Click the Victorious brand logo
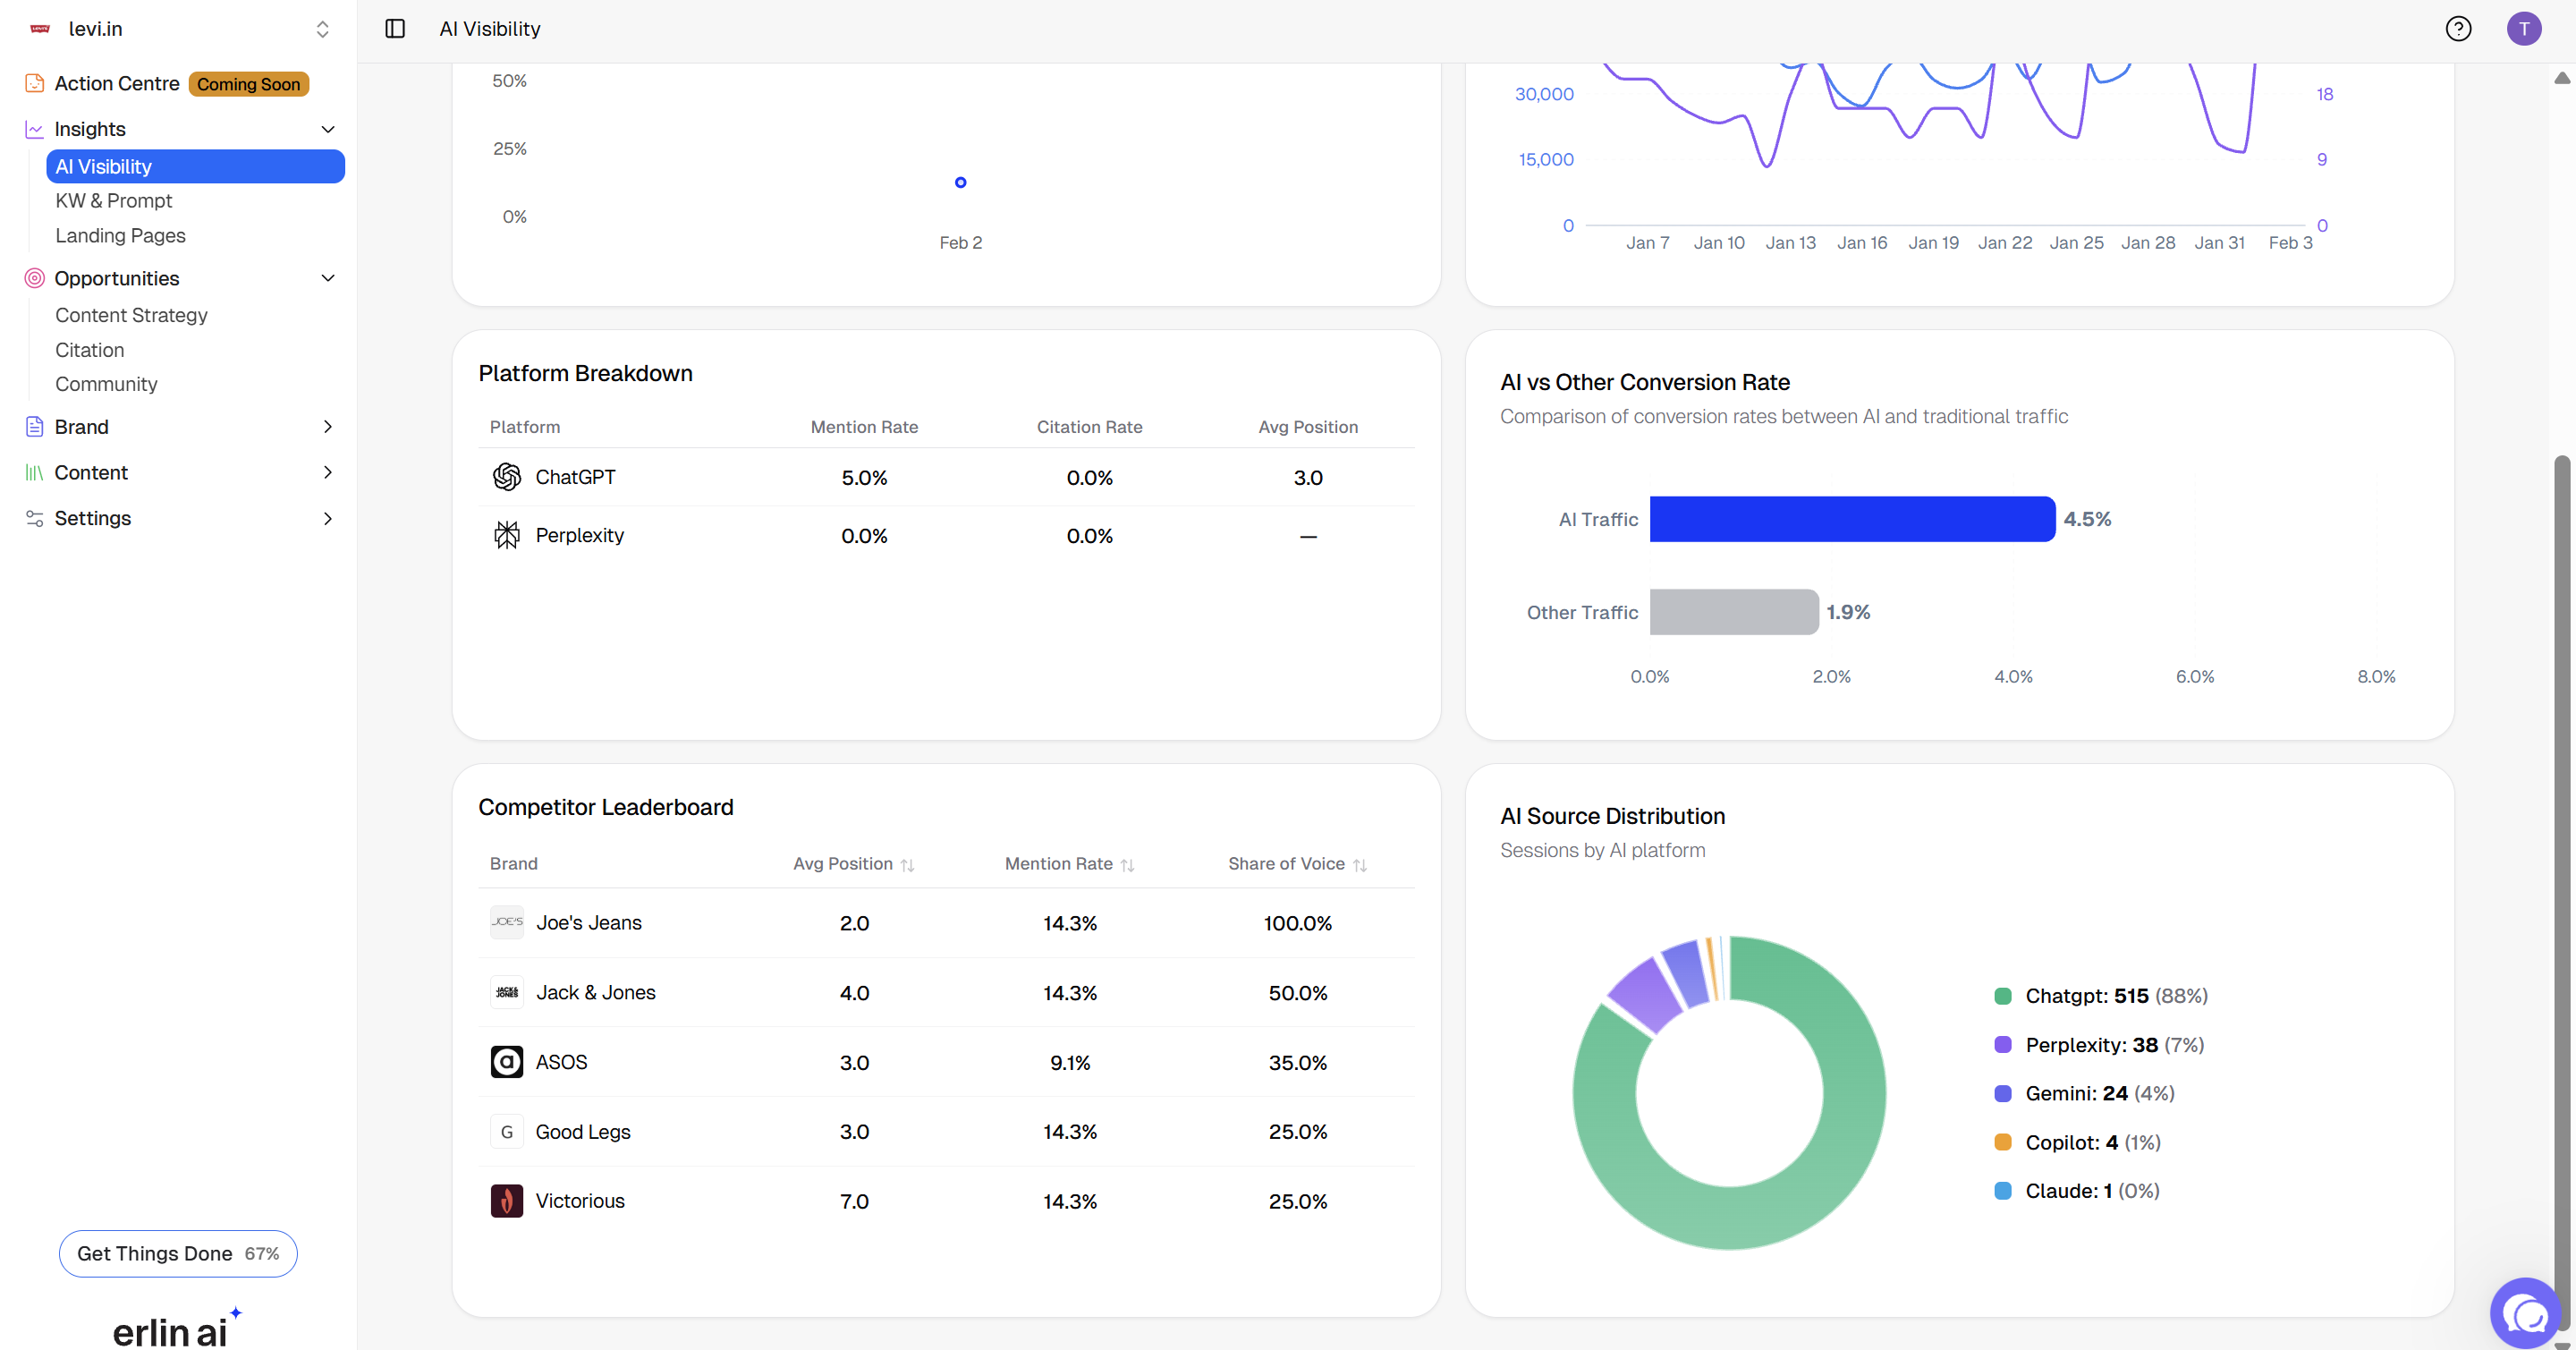 (x=507, y=1201)
